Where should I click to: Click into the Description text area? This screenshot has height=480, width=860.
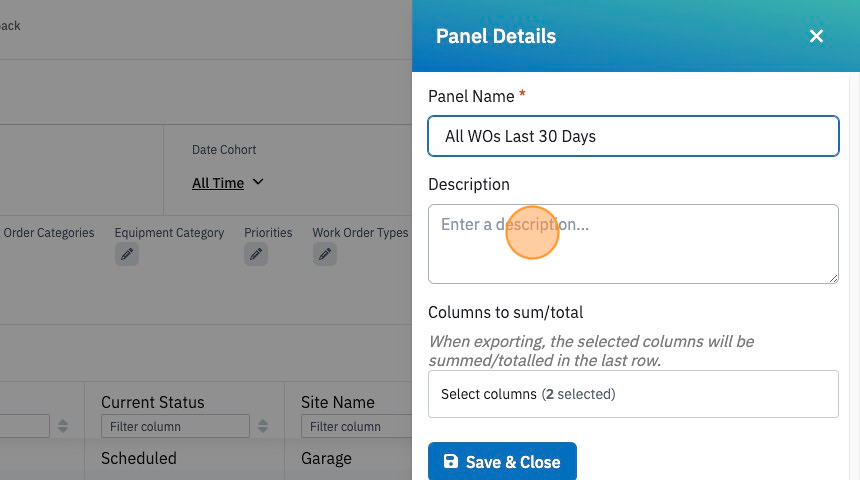click(633, 244)
